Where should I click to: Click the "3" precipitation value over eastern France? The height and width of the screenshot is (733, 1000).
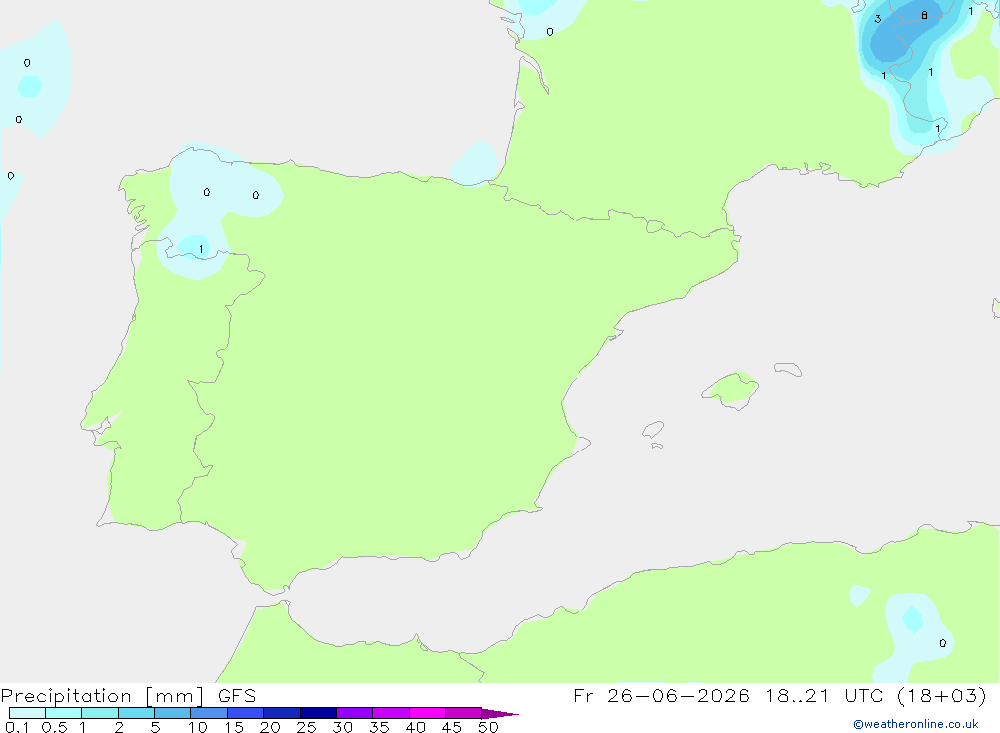coord(878,19)
